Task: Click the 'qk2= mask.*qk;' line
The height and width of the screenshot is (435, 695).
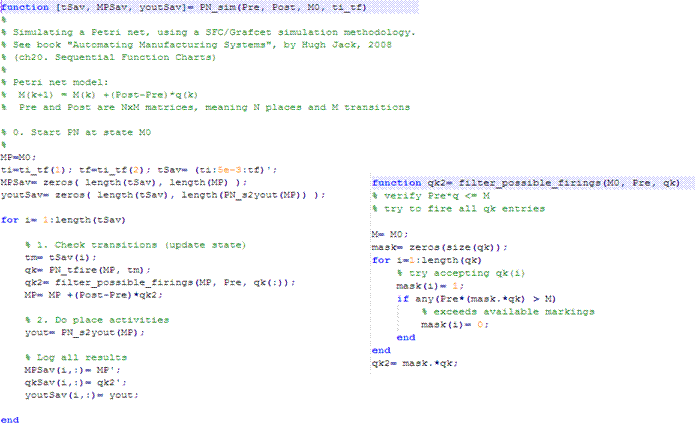Action: click(x=414, y=363)
